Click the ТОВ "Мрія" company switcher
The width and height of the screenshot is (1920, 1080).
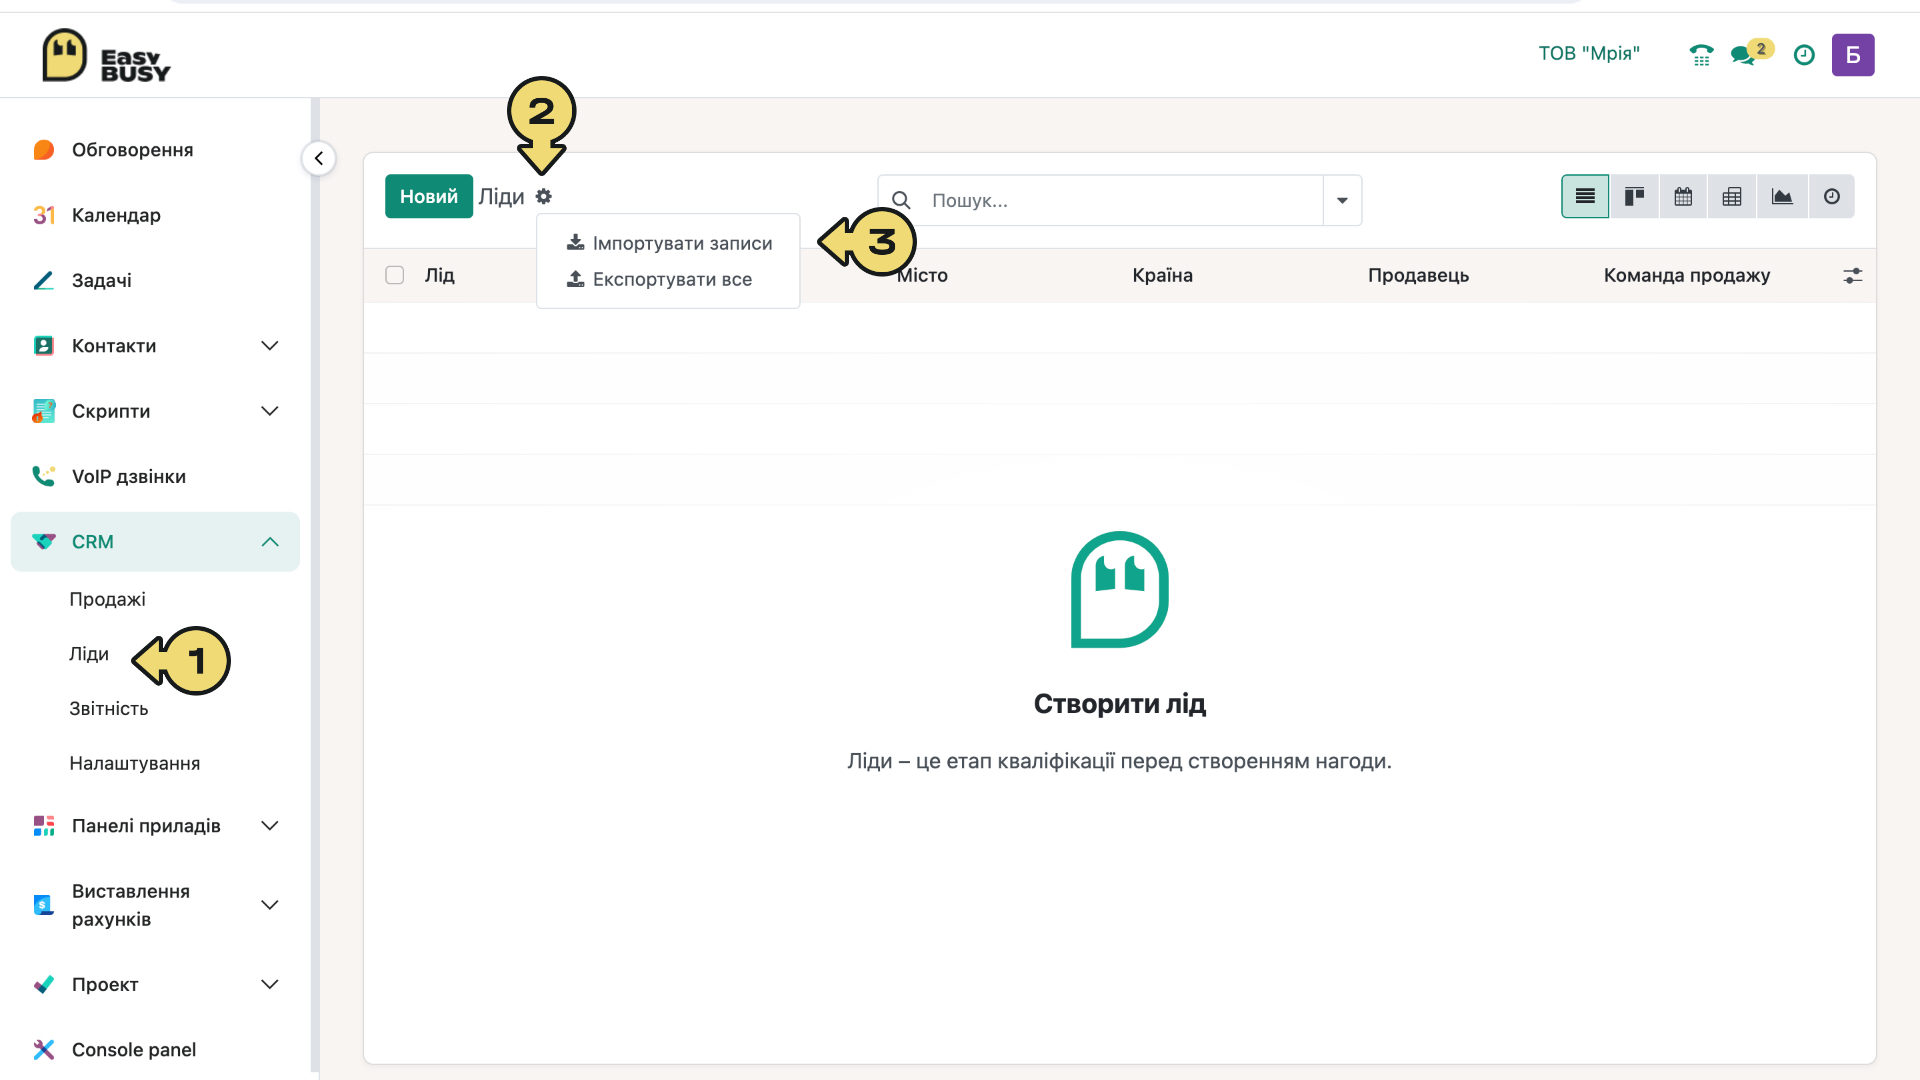click(1589, 53)
